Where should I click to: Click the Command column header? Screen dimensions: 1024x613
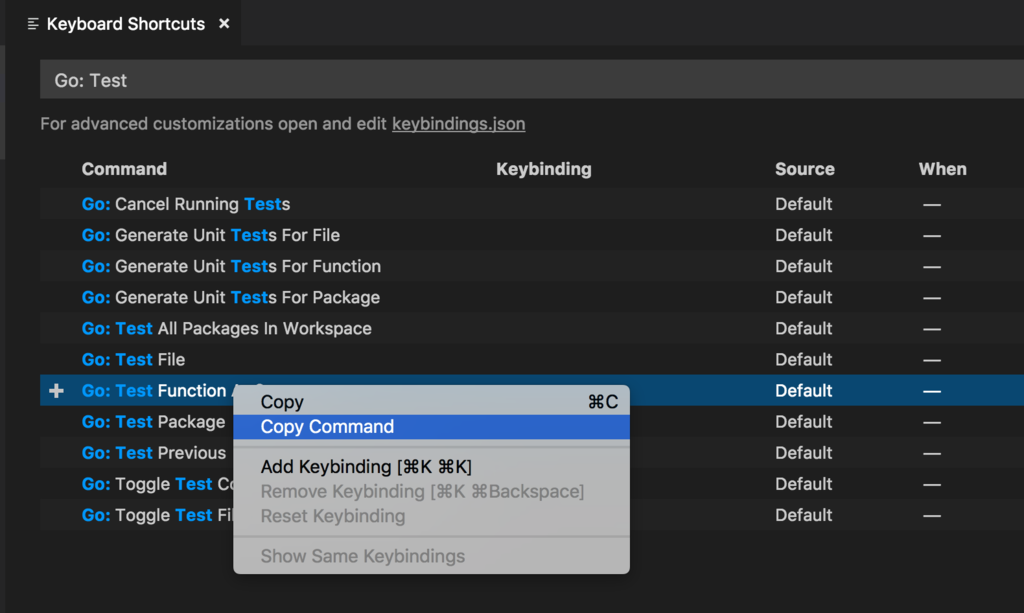pos(124,169)
